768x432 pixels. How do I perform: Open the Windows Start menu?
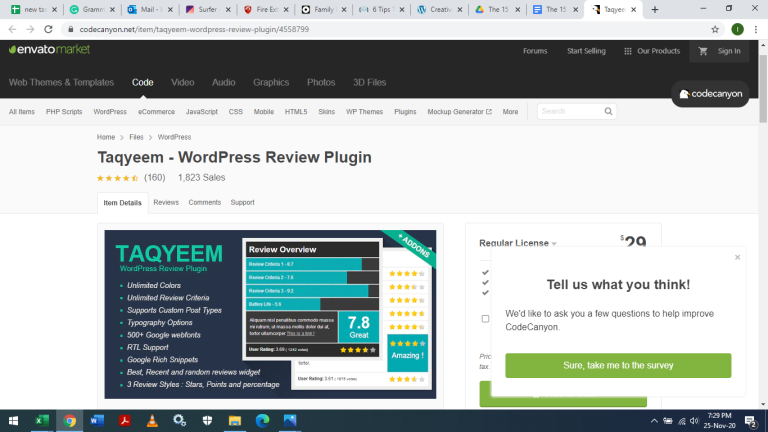pos(14,421)
